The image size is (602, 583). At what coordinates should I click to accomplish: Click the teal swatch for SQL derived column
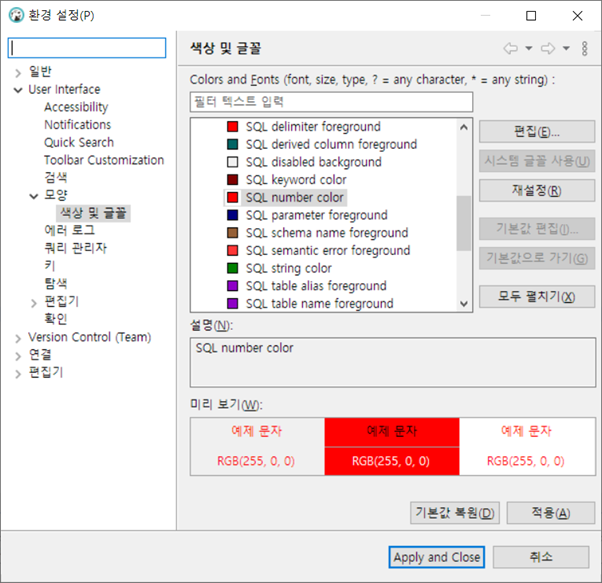[x=232, y=144]
